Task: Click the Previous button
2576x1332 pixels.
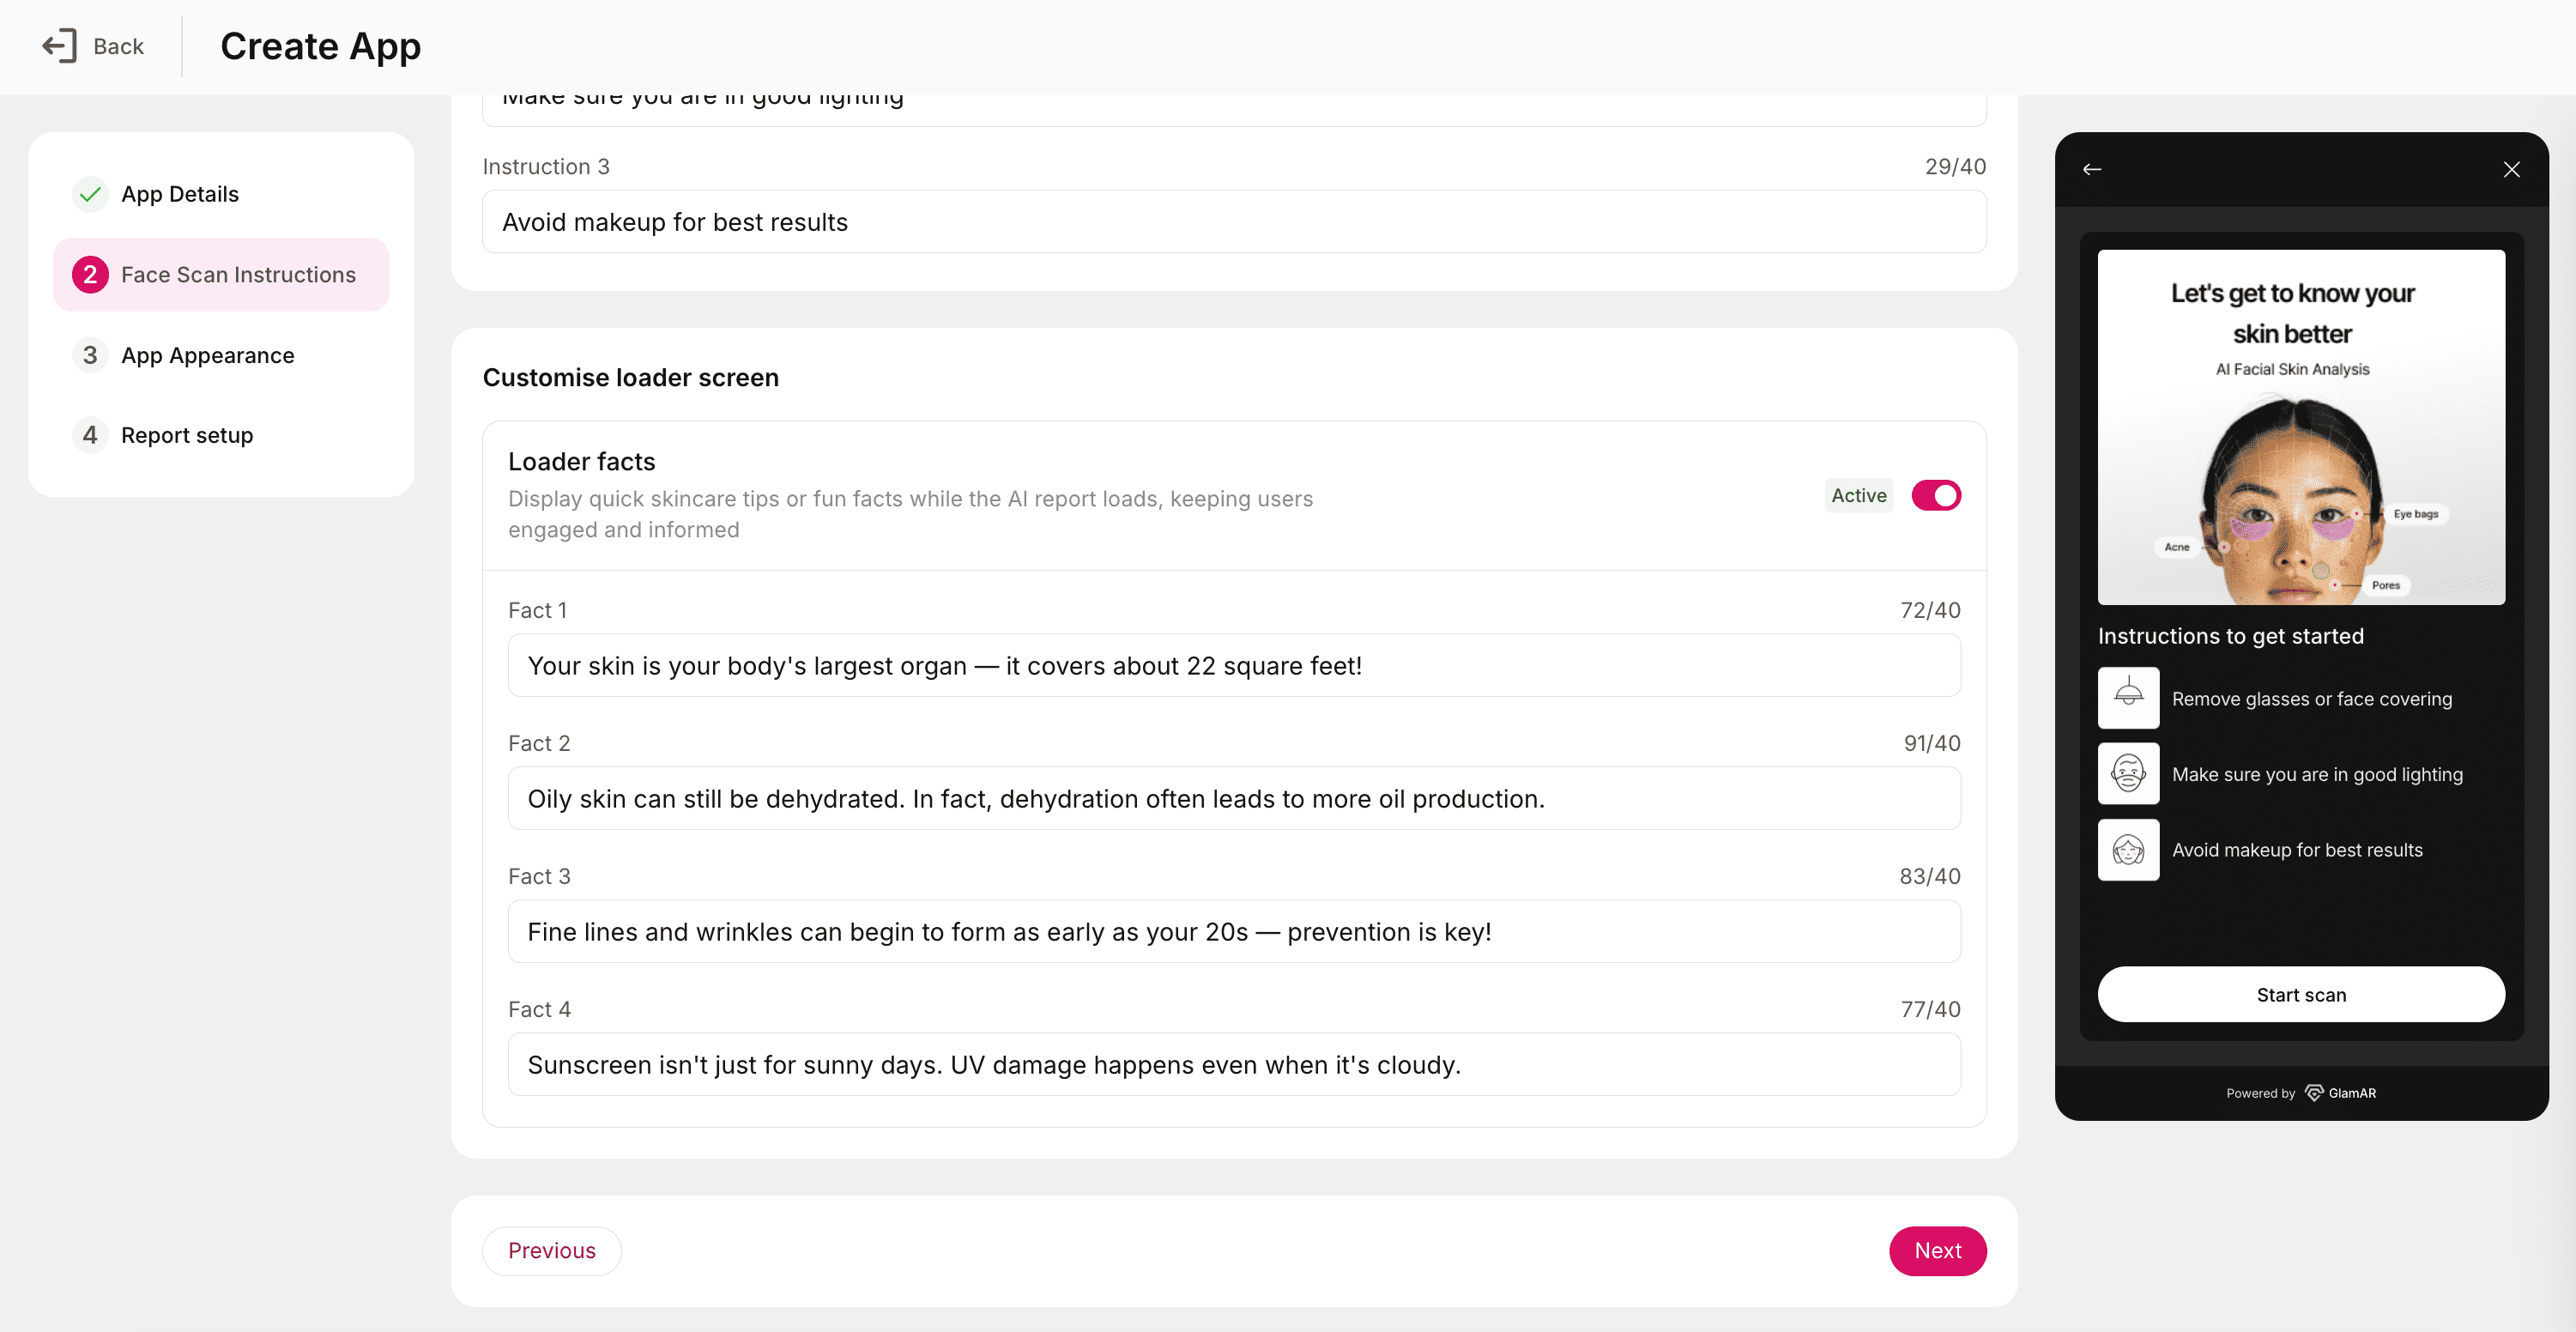Action: 551,1250
